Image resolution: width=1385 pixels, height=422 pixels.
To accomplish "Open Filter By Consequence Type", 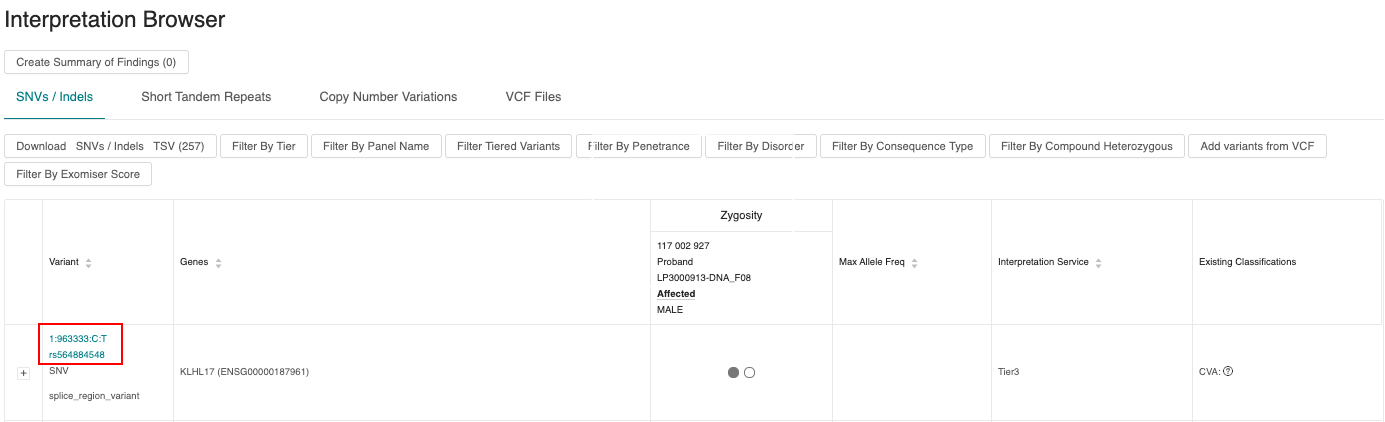I will 902,146.
